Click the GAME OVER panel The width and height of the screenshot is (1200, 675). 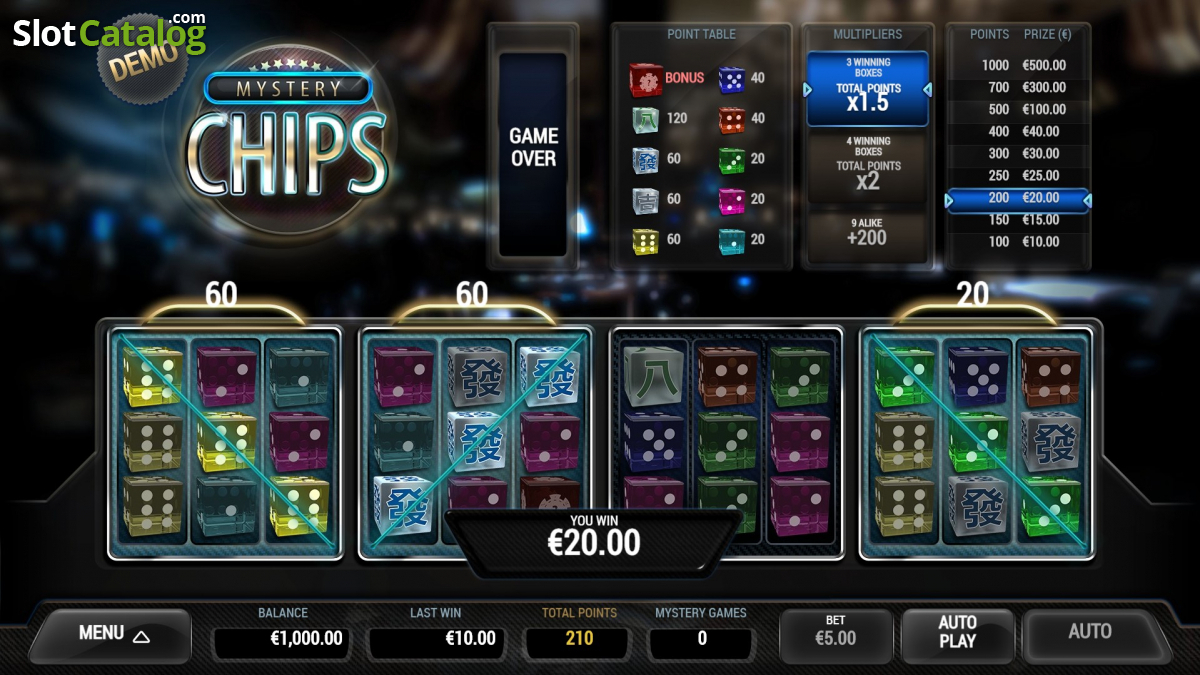(533, 148)
